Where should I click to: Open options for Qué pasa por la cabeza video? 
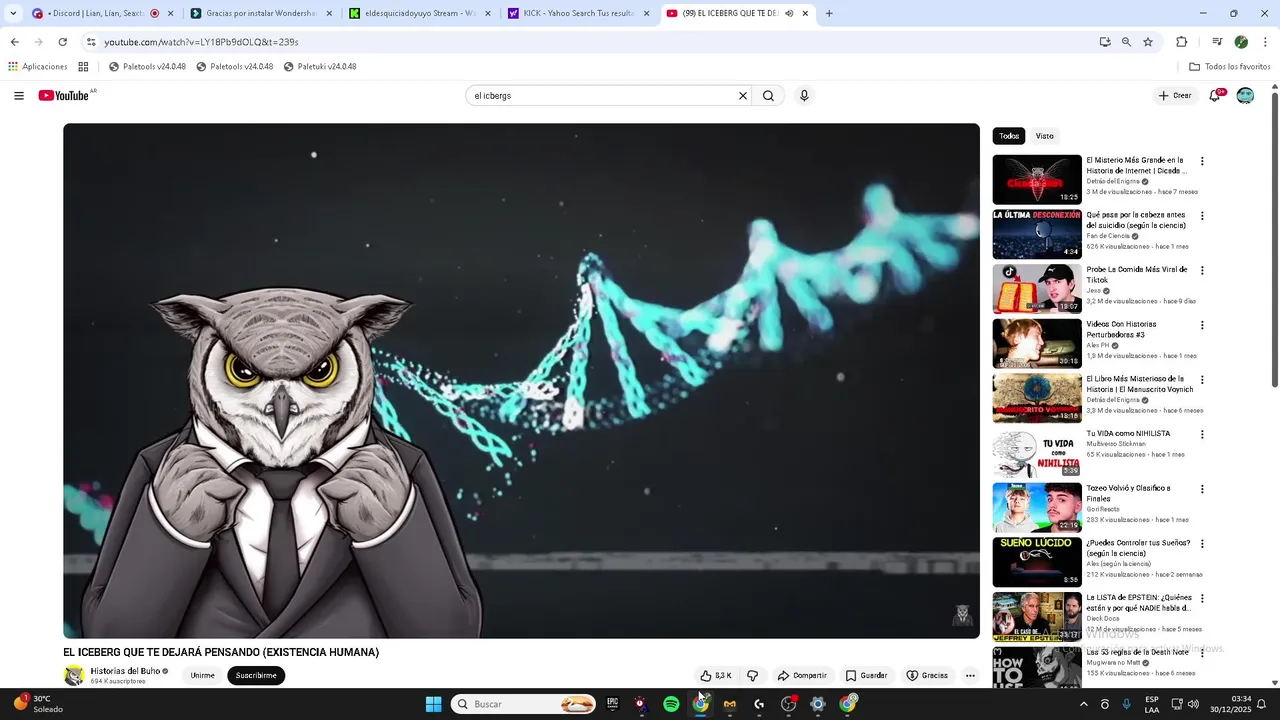1202,216
